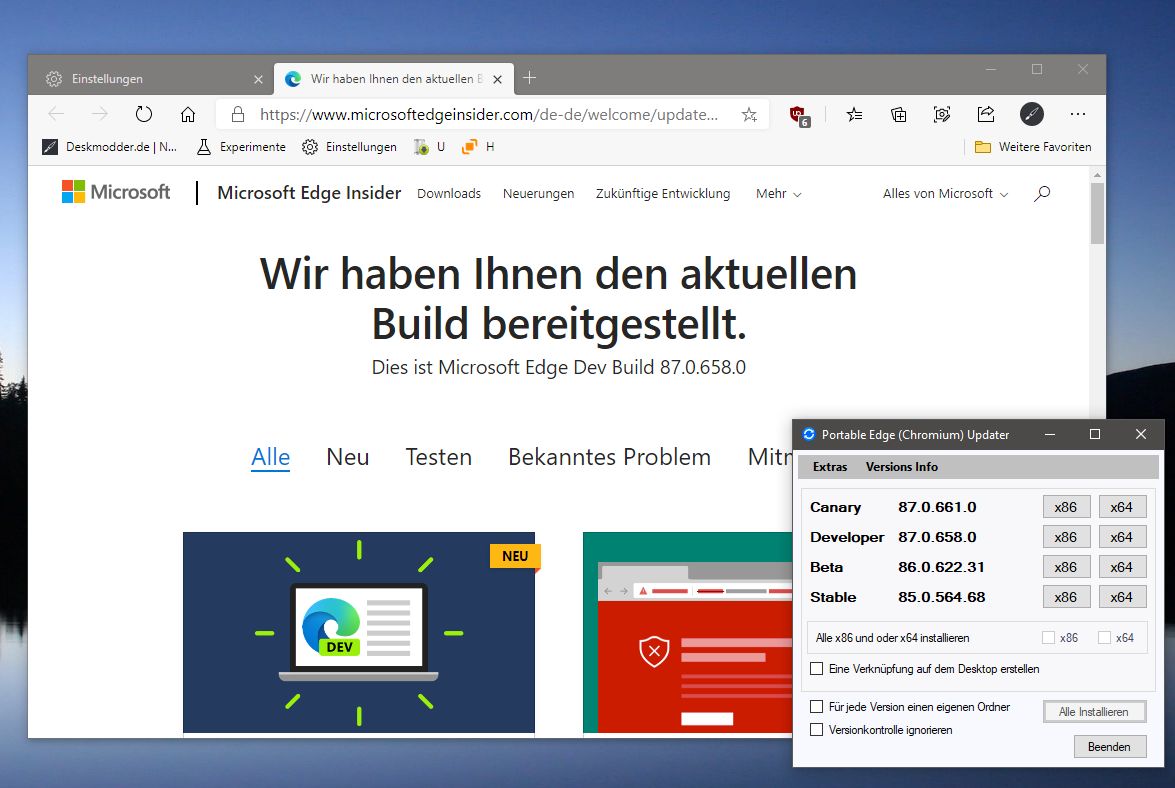
Task: Open the 'U' bookmark in favorites bar
Action: click(429, 147)
